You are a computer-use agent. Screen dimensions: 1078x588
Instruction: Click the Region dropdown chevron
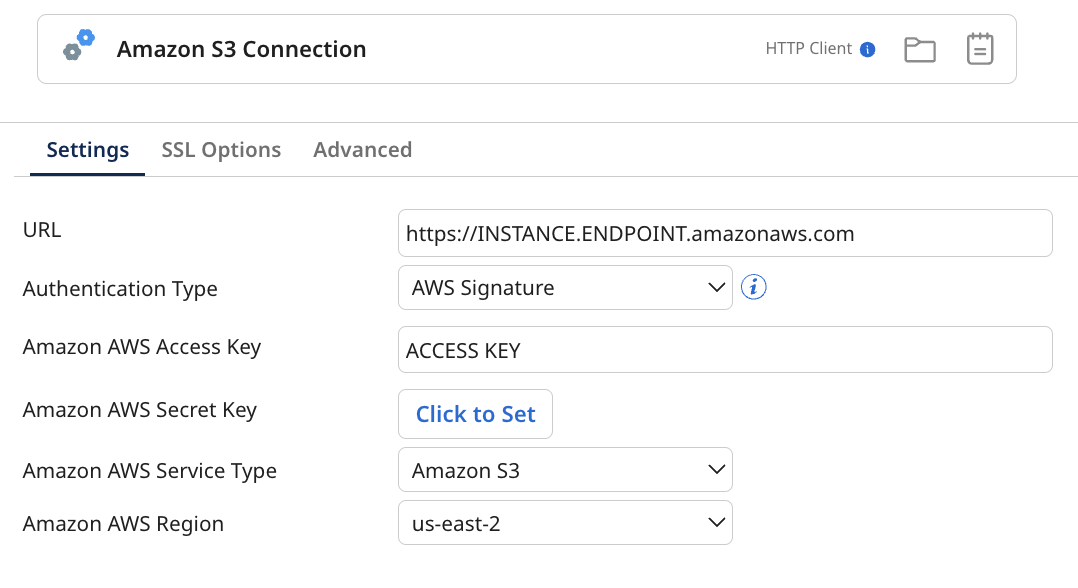click(716, 522)
